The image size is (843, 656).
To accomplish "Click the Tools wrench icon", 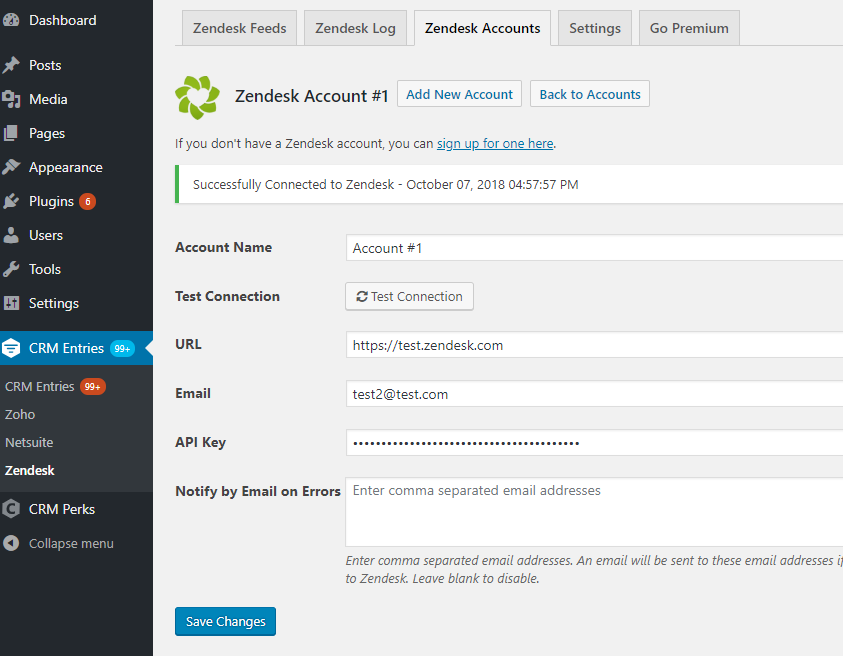I will point(11,269).
